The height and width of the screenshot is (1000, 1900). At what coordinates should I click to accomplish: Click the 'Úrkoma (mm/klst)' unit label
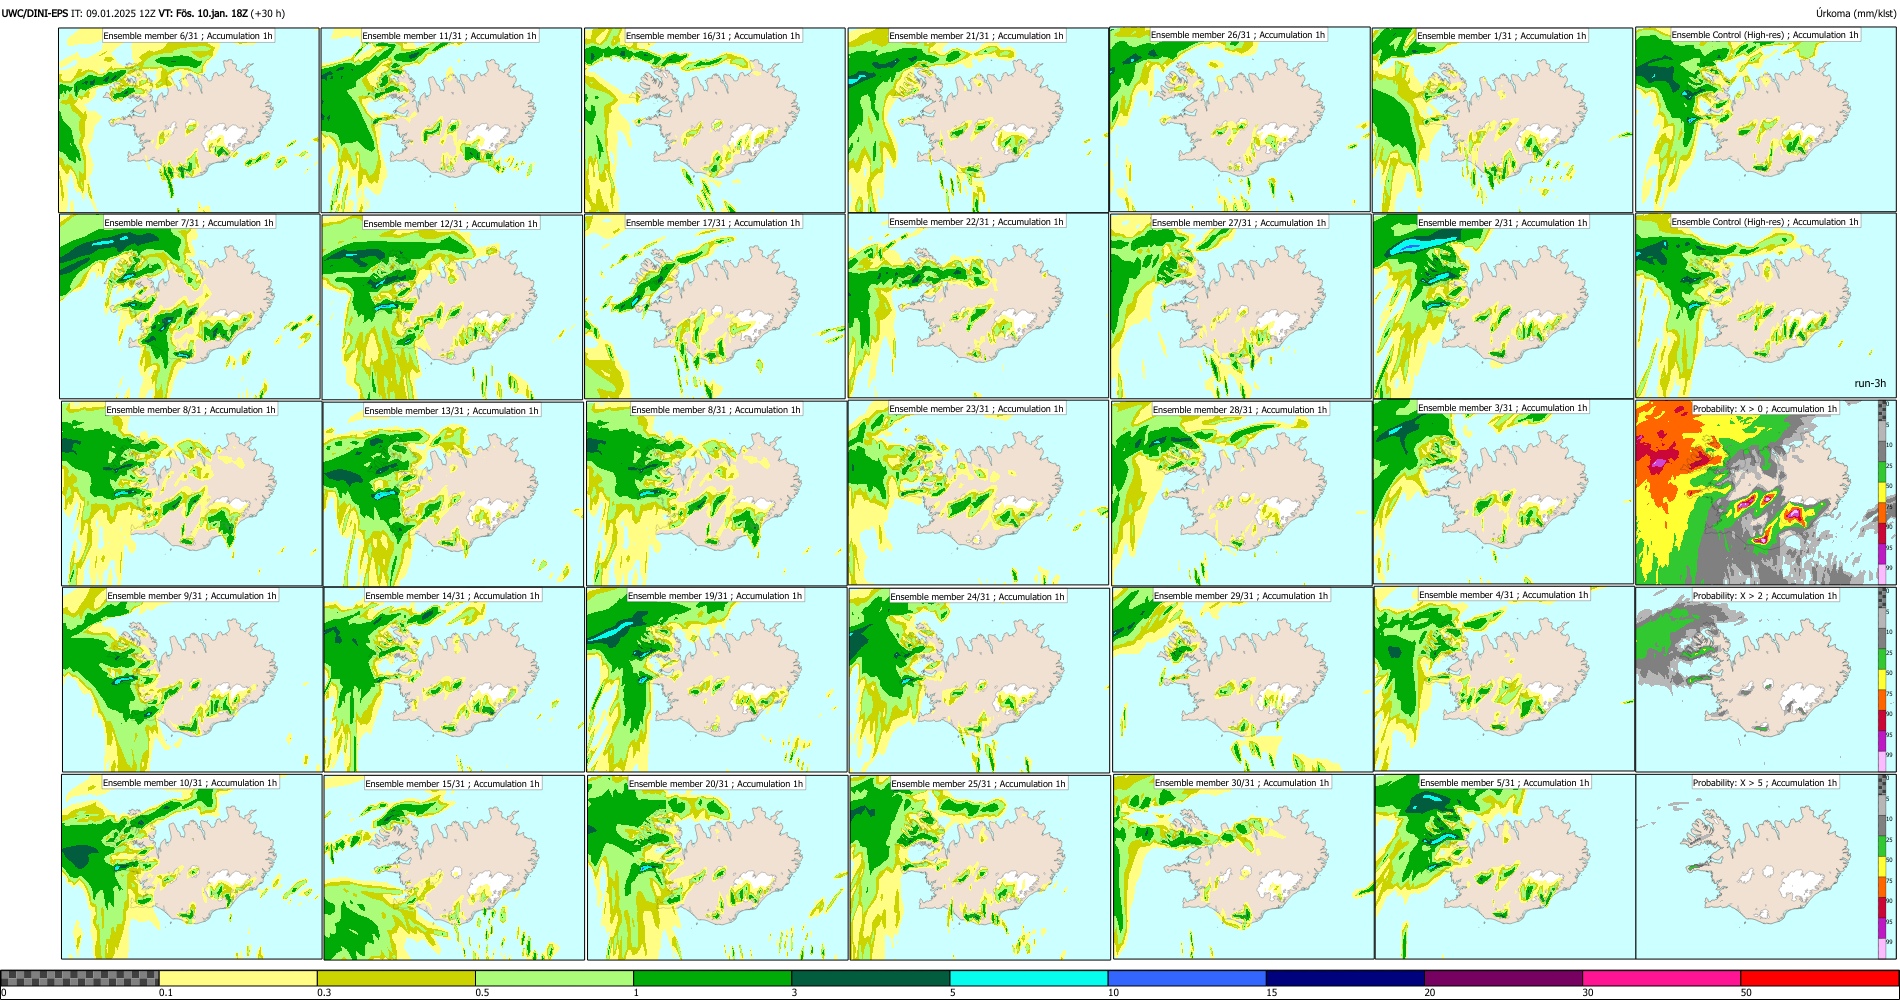1855,13
